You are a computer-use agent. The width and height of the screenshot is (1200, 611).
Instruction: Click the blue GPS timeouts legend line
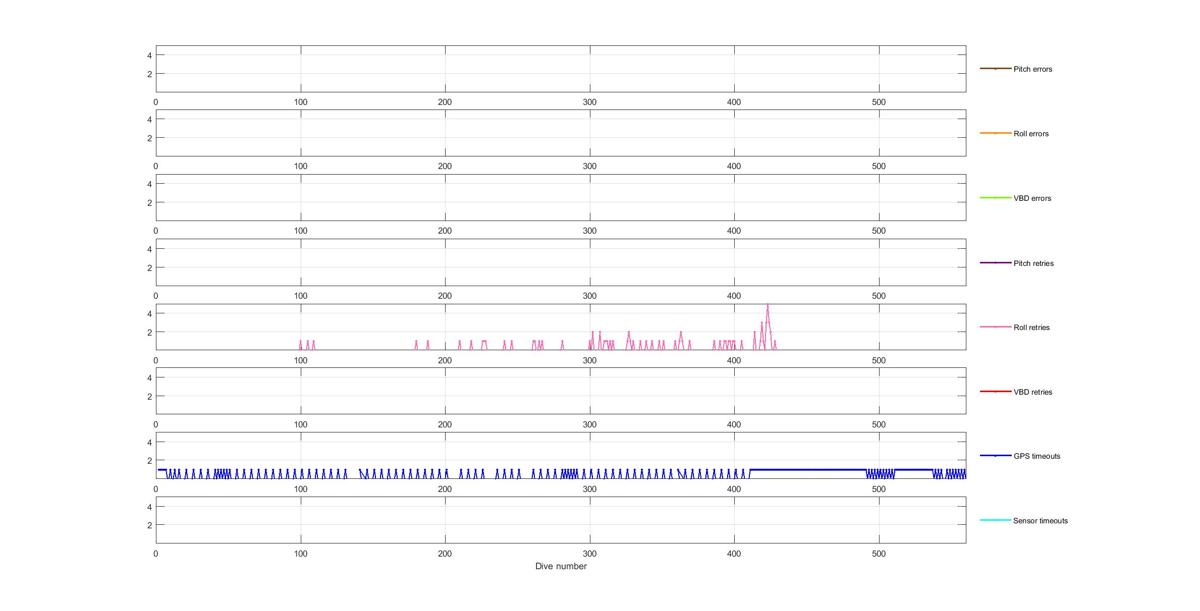tap(995, 456)
